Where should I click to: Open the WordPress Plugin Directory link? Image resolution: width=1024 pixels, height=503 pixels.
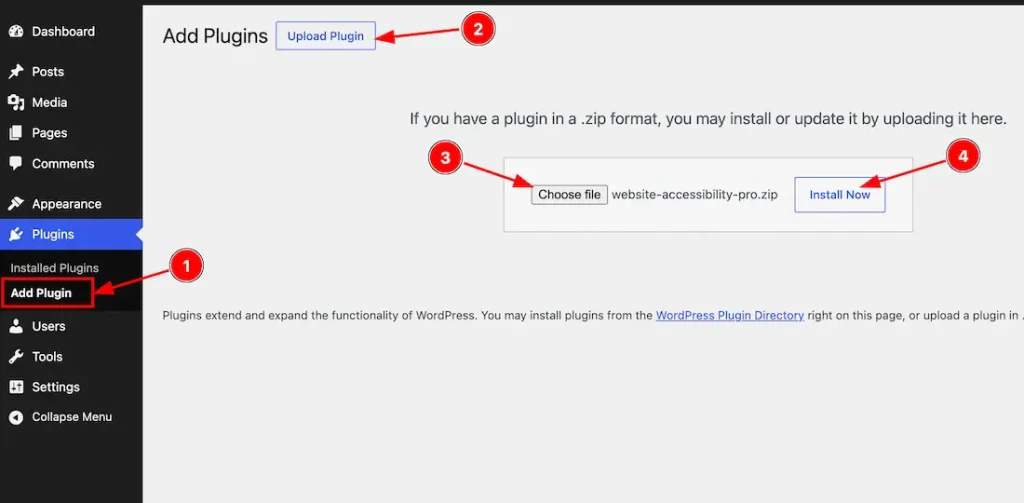click(x=729, y=316)
